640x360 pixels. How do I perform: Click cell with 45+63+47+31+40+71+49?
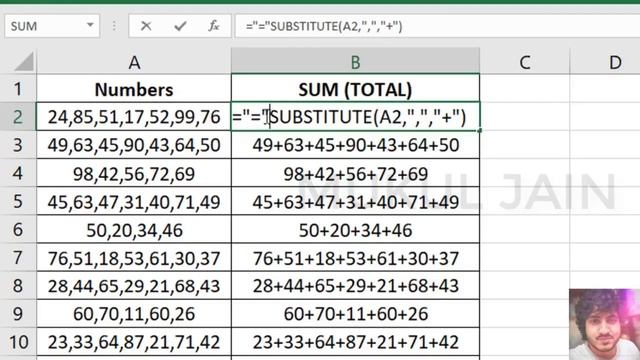[356, 201]
